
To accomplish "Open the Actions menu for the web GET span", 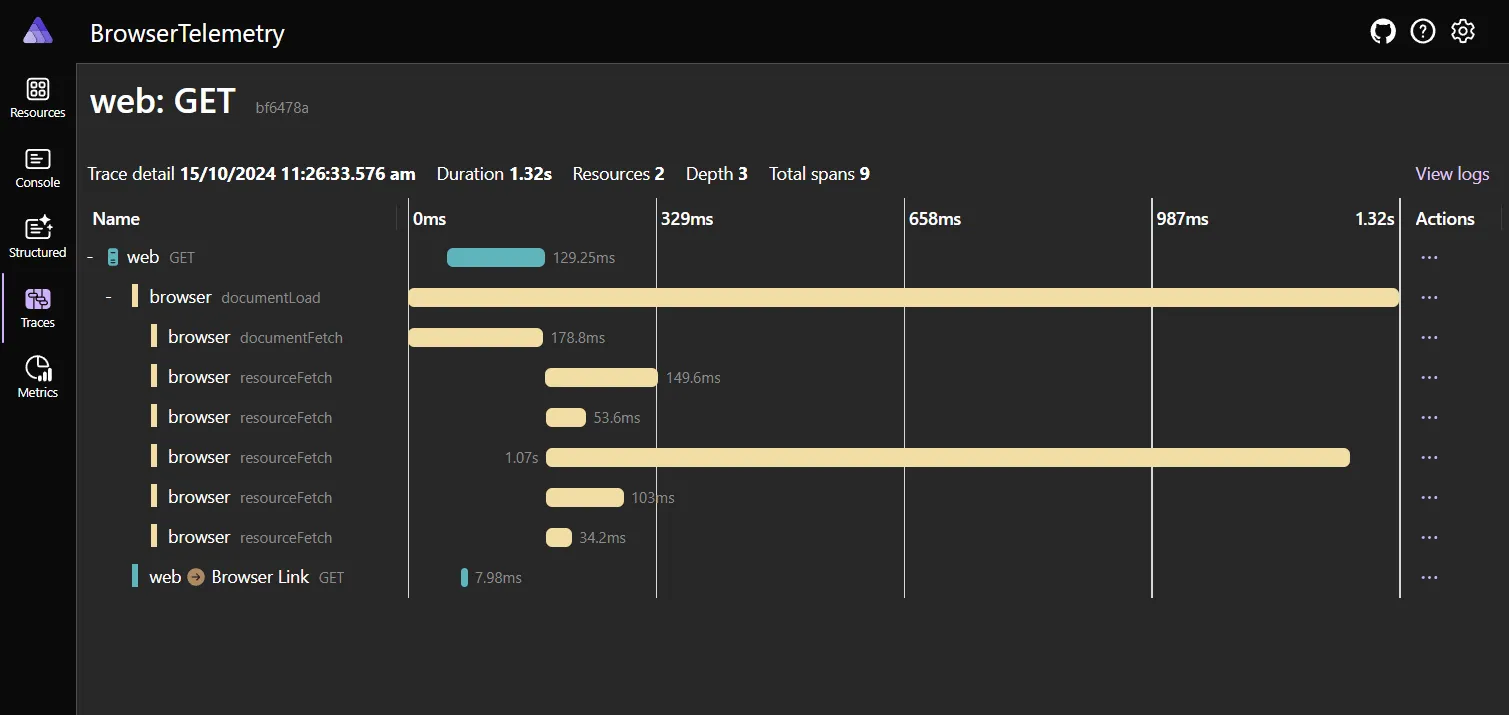I will [1429, 257].
